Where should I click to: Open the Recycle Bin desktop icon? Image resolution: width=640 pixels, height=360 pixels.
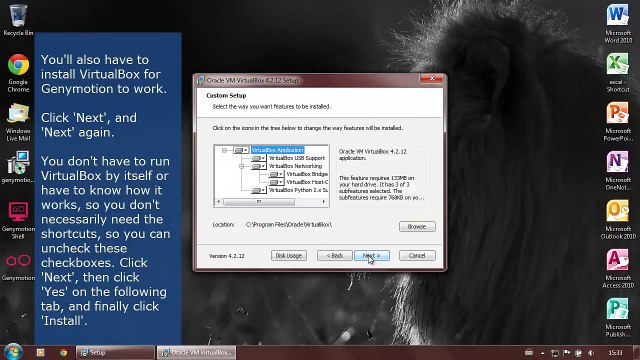click(x=18, y=20)
